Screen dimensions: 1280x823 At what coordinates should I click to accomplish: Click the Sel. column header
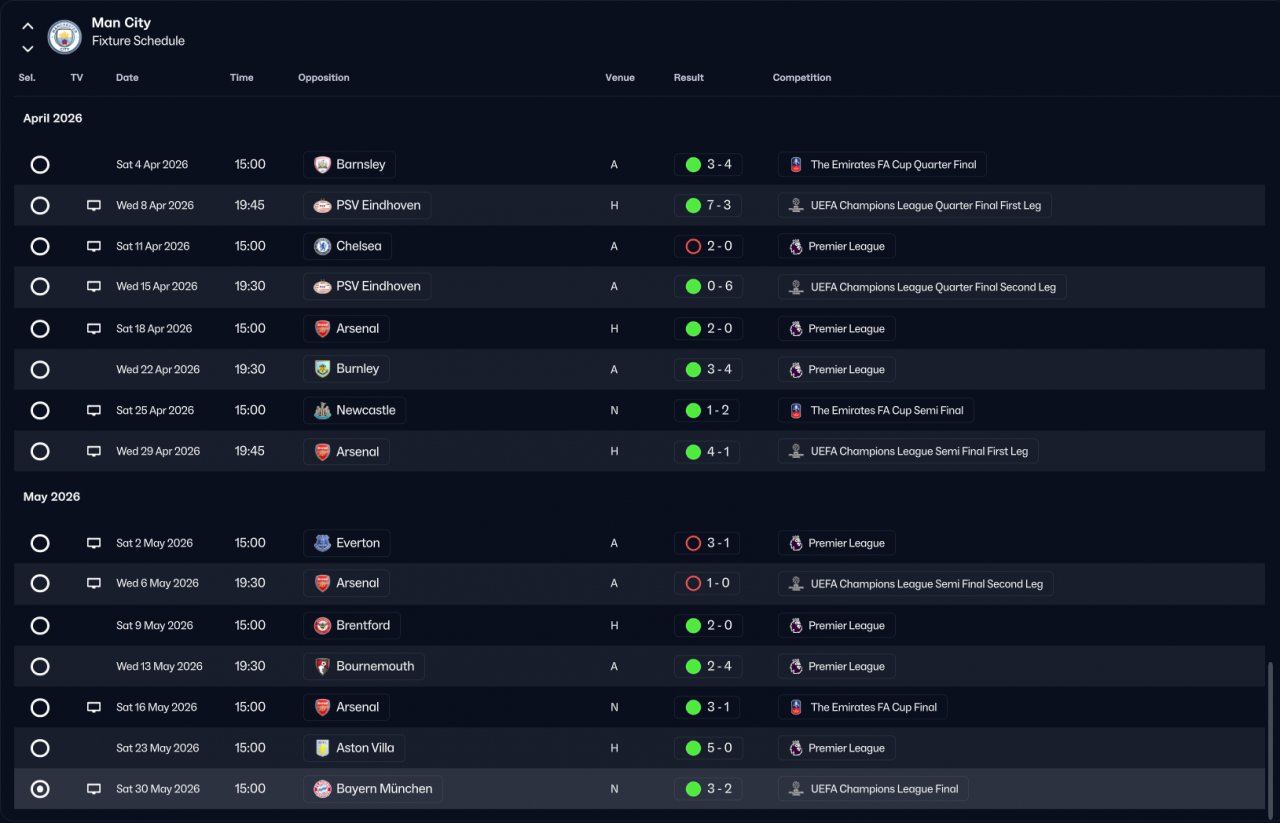click(27, 78)
